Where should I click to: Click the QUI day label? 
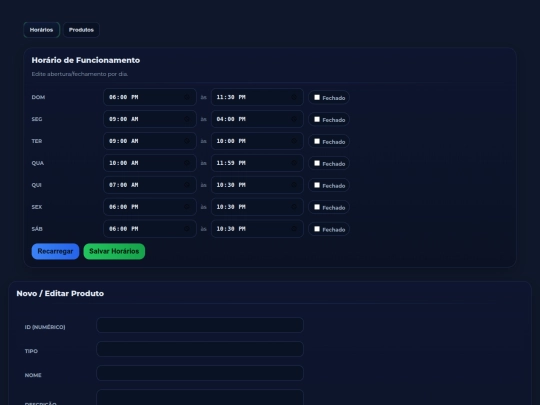coord(37,185)
